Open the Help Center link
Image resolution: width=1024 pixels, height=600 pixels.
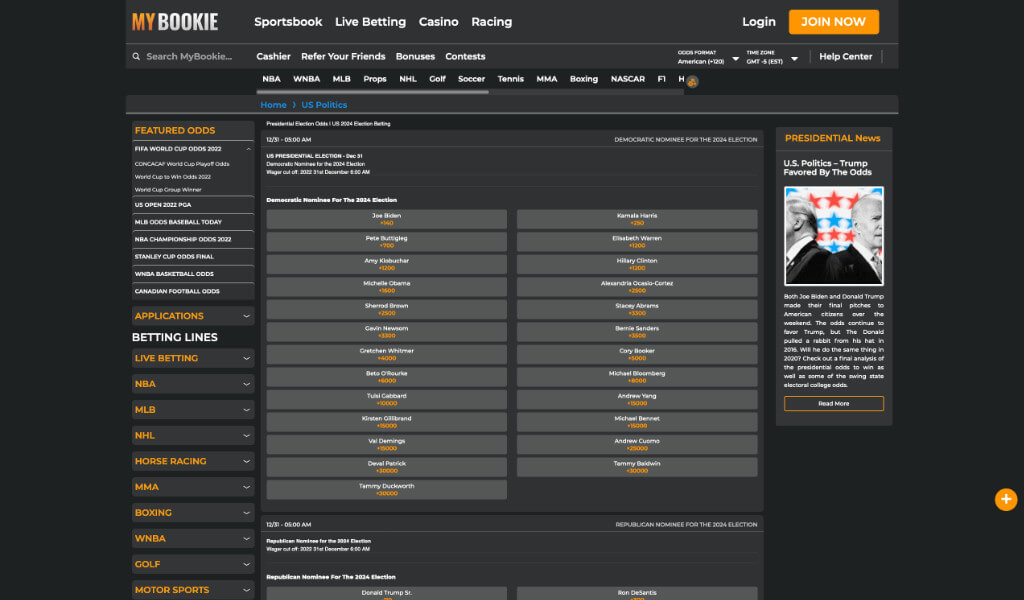pyautogui.click(x=846, y=57)
